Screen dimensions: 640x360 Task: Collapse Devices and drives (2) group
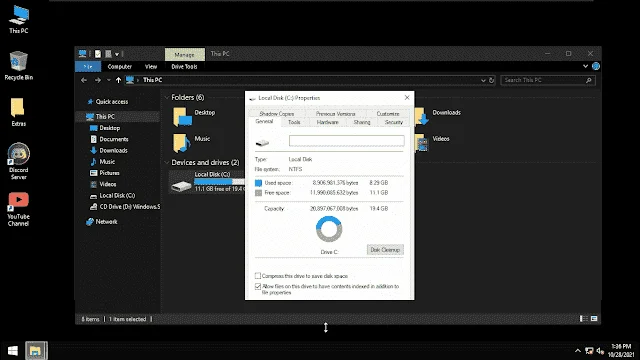click(x=167, y=163)
